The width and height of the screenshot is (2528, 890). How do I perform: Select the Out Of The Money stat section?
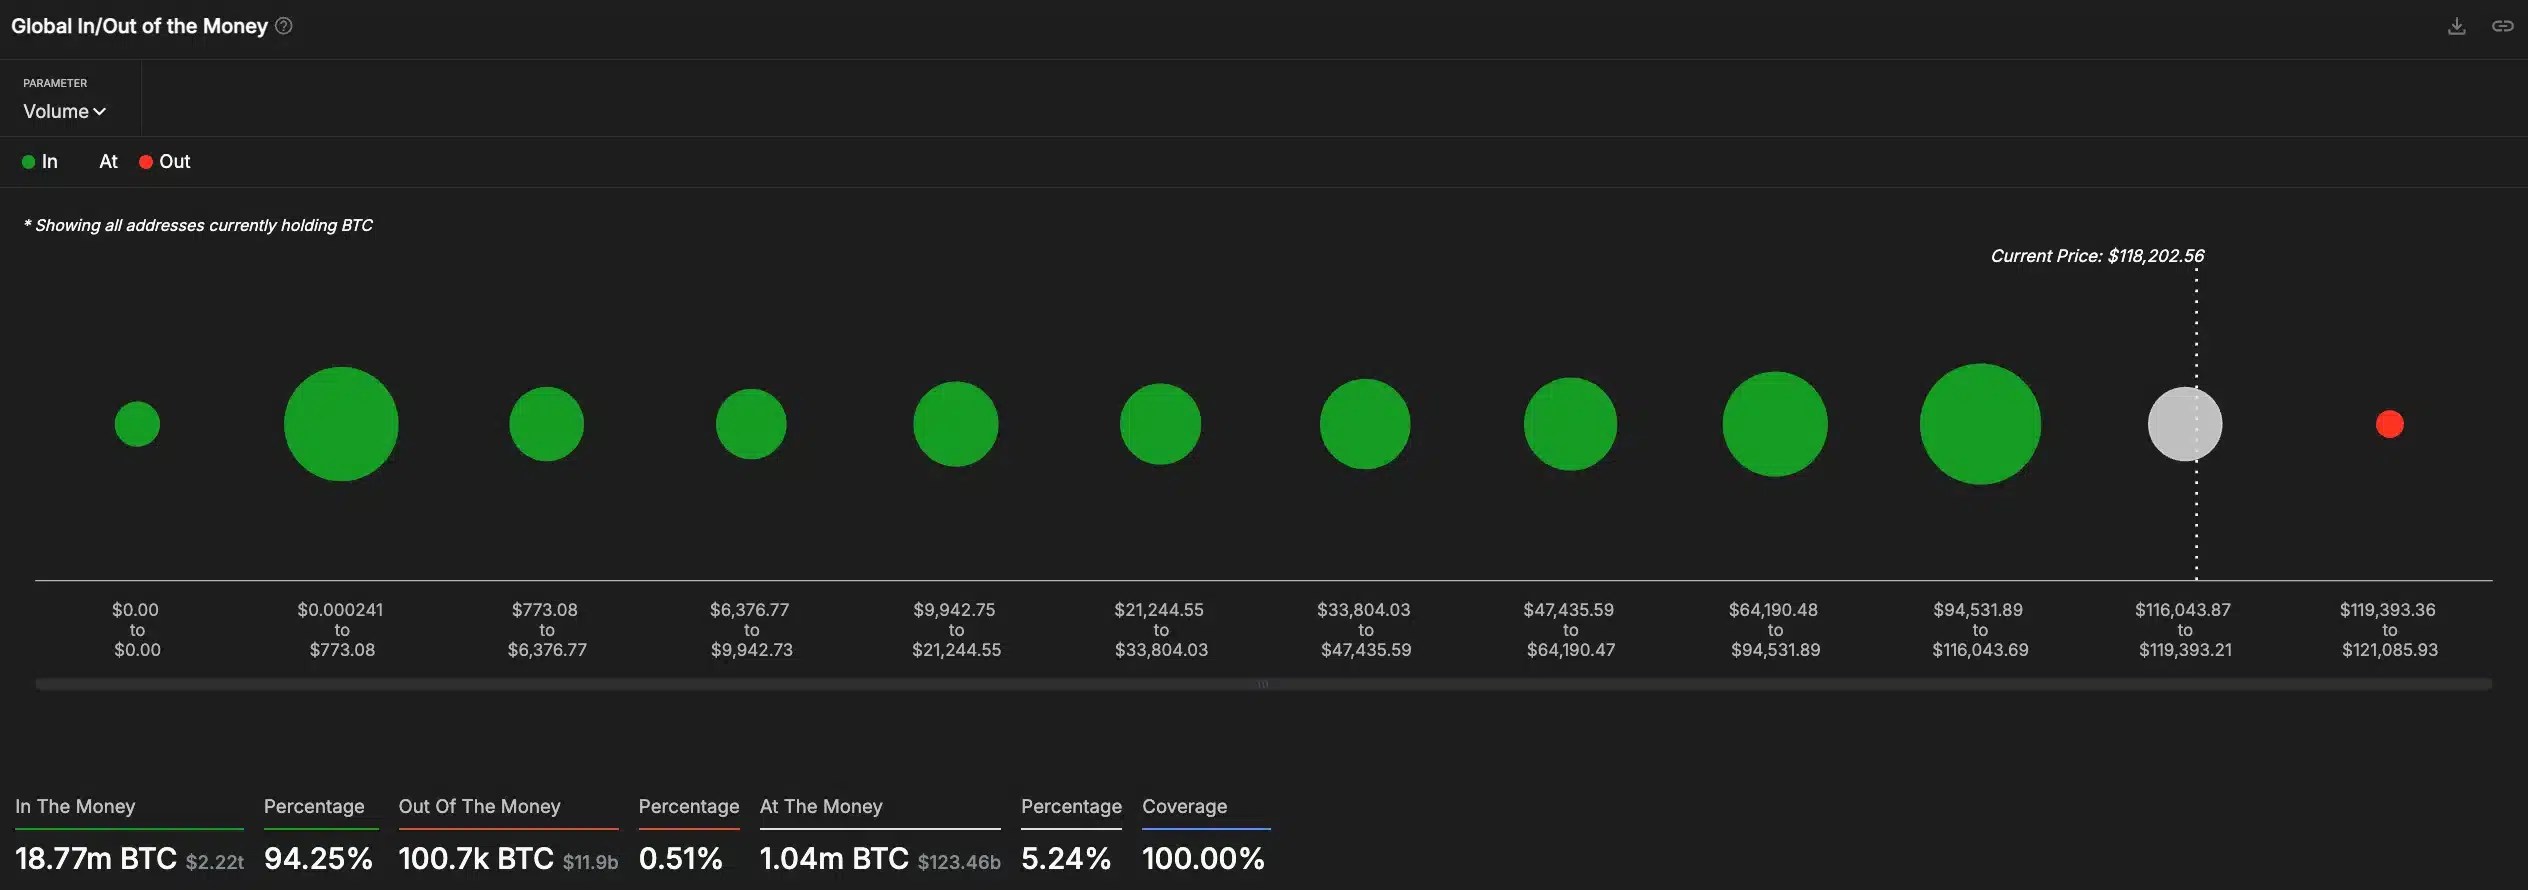480,806
